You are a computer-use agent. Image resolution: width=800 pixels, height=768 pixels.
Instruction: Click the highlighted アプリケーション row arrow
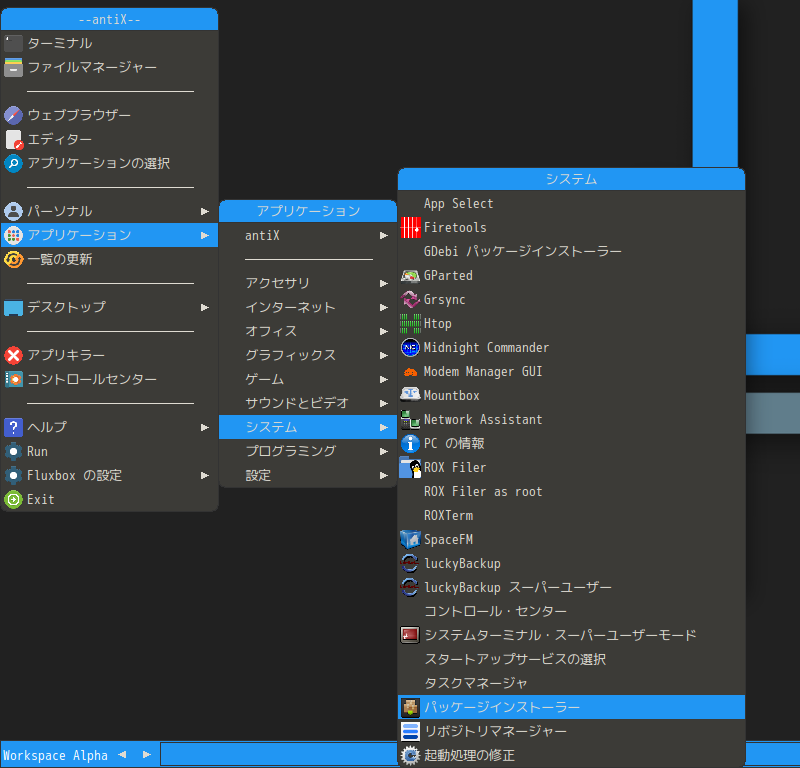(x=205, y=235)
